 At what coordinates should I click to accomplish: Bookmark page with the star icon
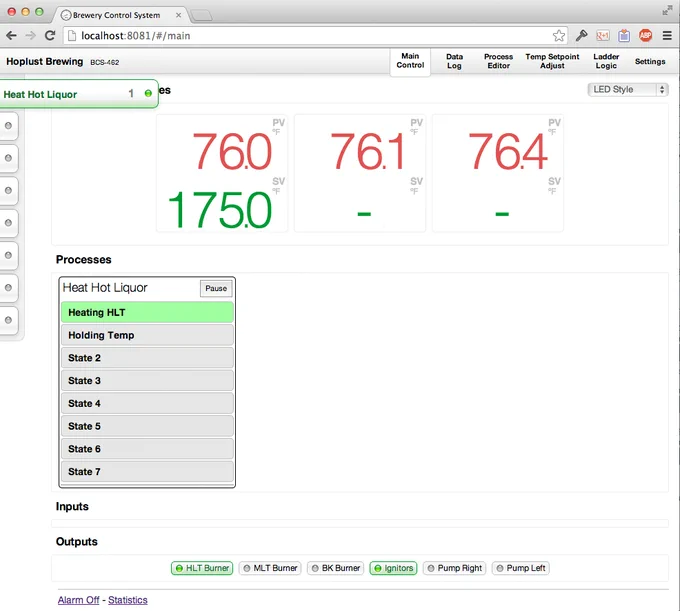click(559, 36)
